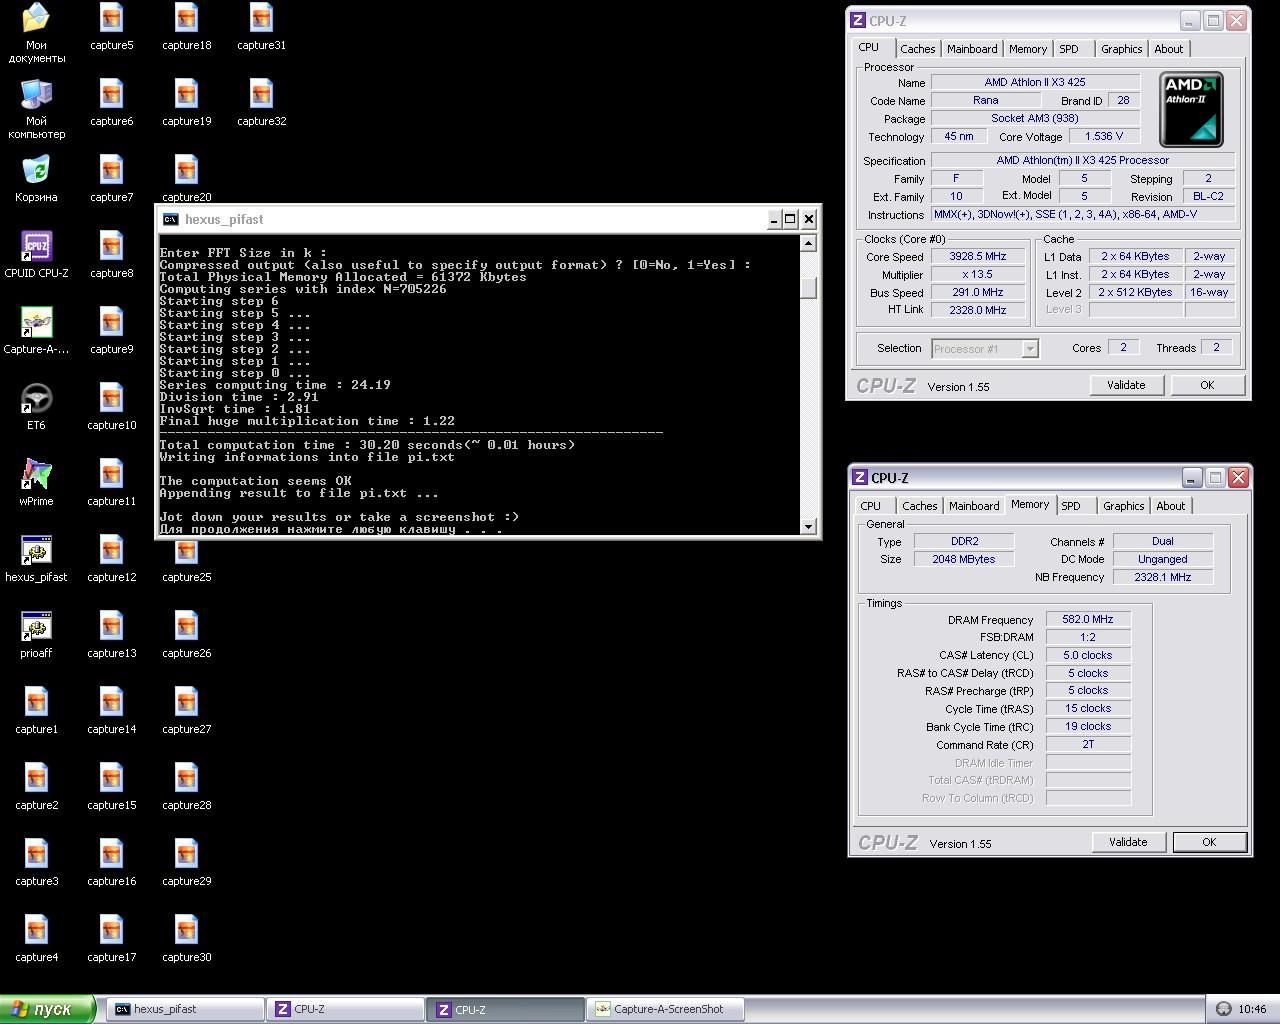Select the capture8 file icon
Image resolution: width=1280 pixels, height=1024 pixels.
pos(111,254)
